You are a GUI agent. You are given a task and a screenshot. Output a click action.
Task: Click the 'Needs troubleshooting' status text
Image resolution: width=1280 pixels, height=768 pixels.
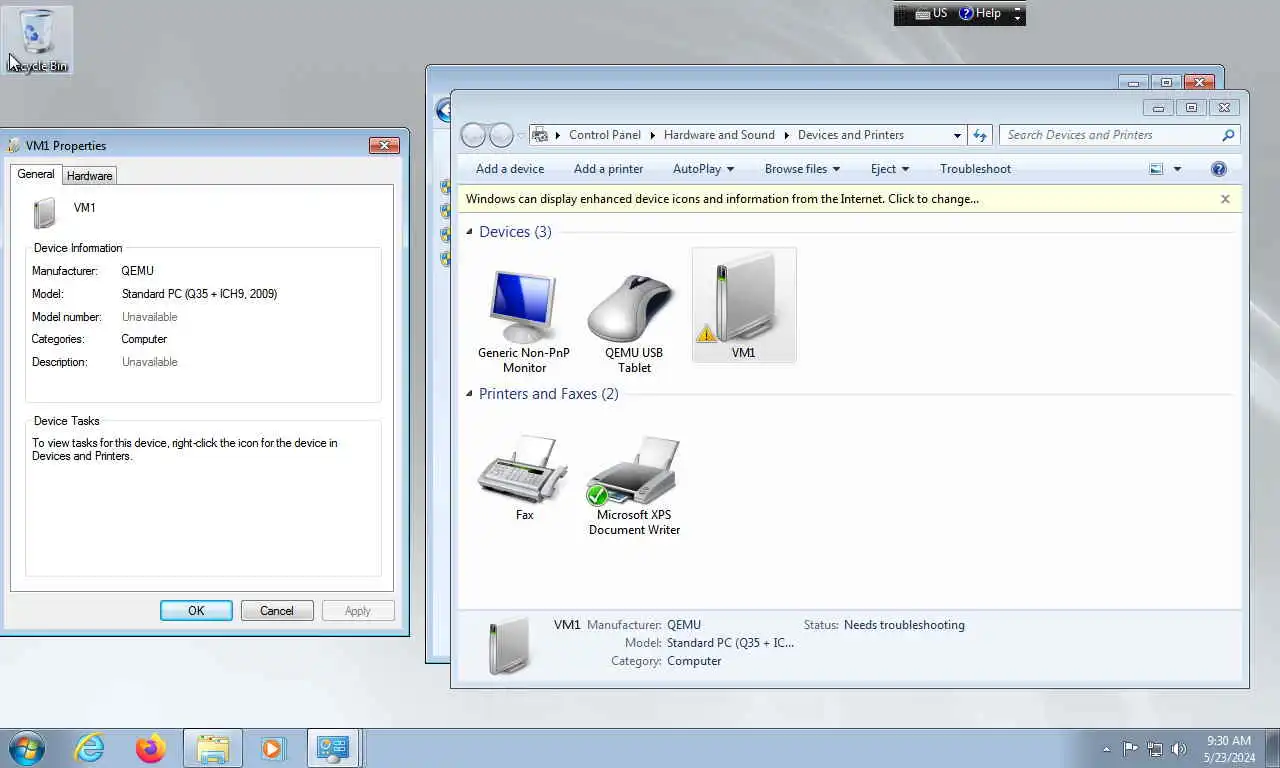coord(904,625)
